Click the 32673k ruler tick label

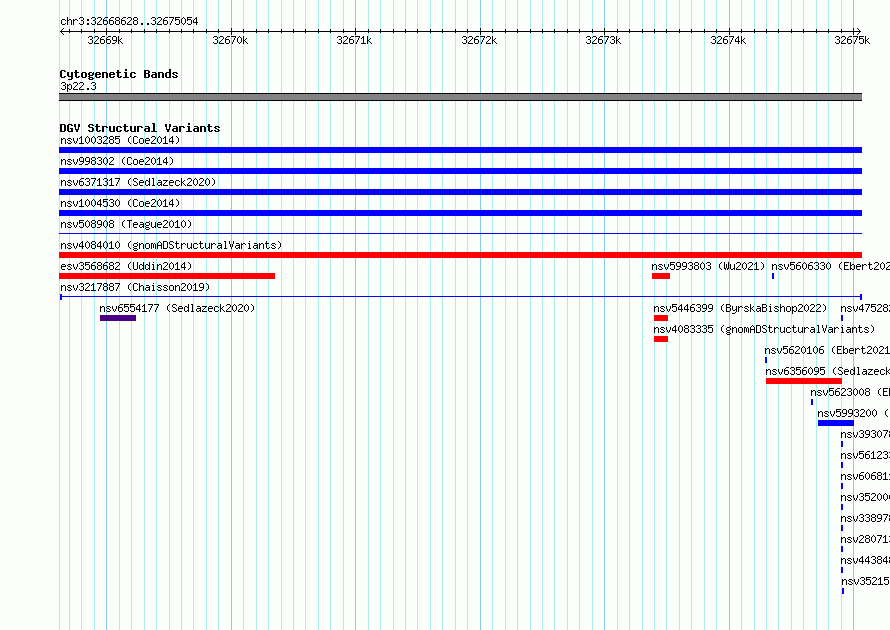603,40
